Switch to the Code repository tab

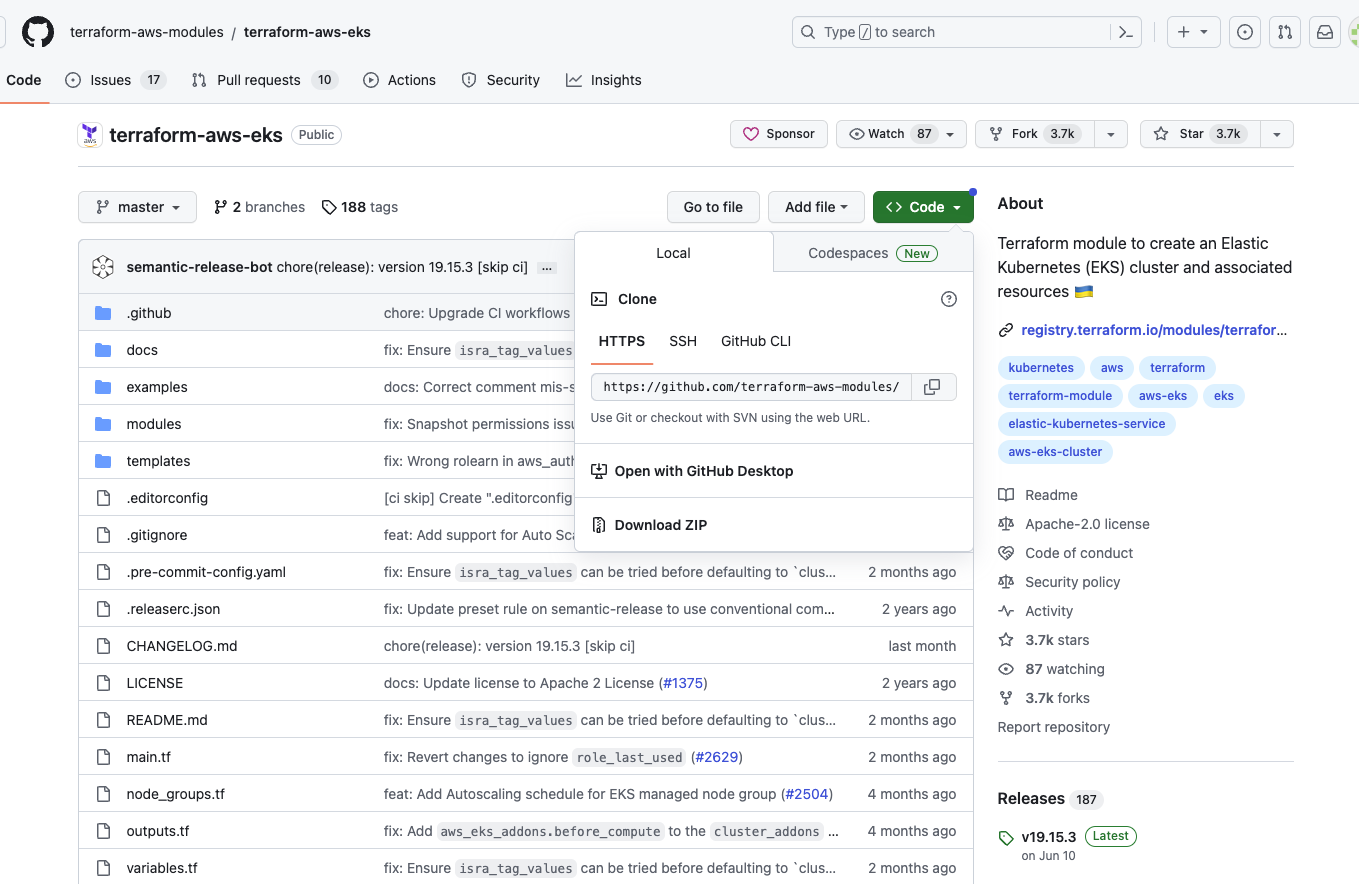(x=24, y=80)
